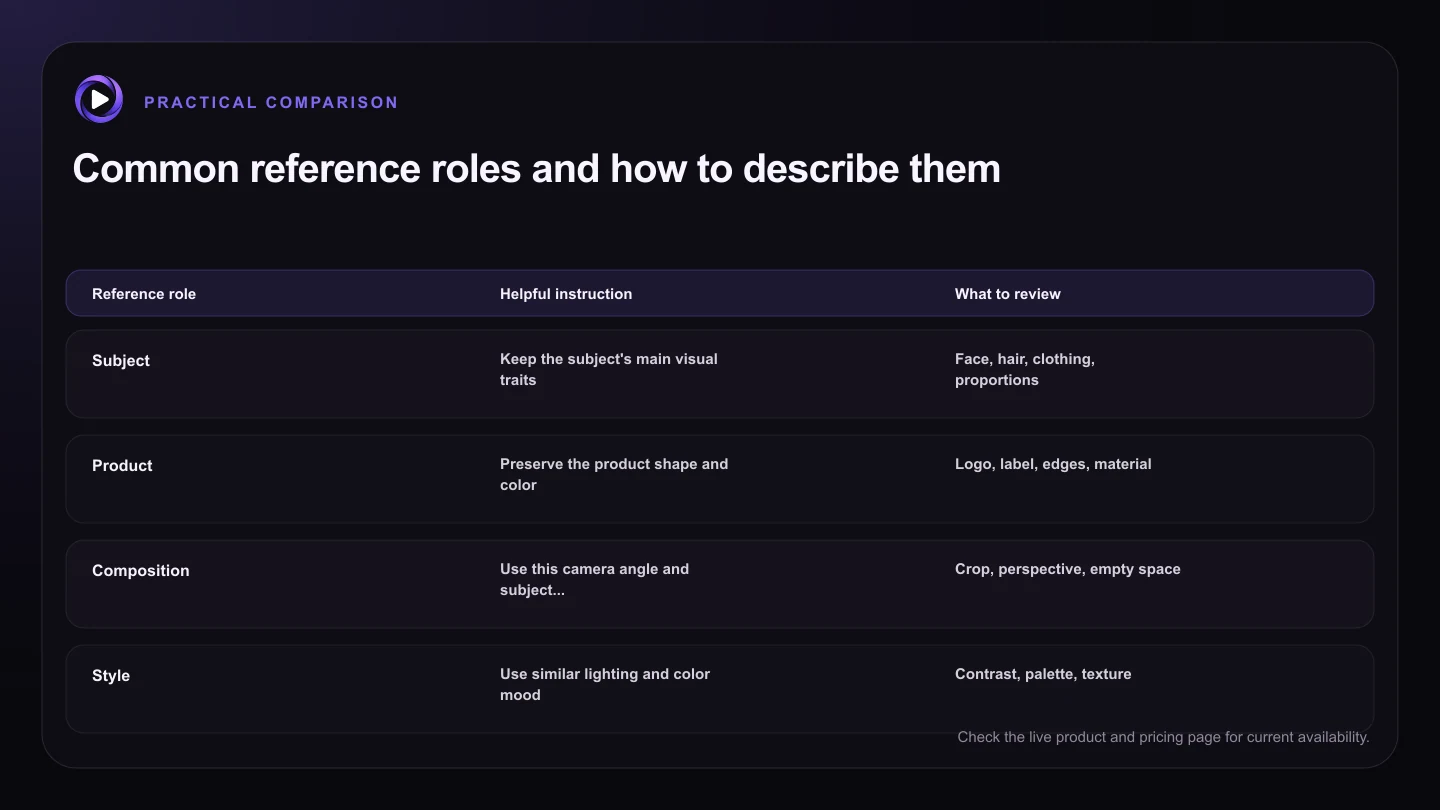Click the 'What to review' column header
The image size is (1440, 810).
(1008, 294)
